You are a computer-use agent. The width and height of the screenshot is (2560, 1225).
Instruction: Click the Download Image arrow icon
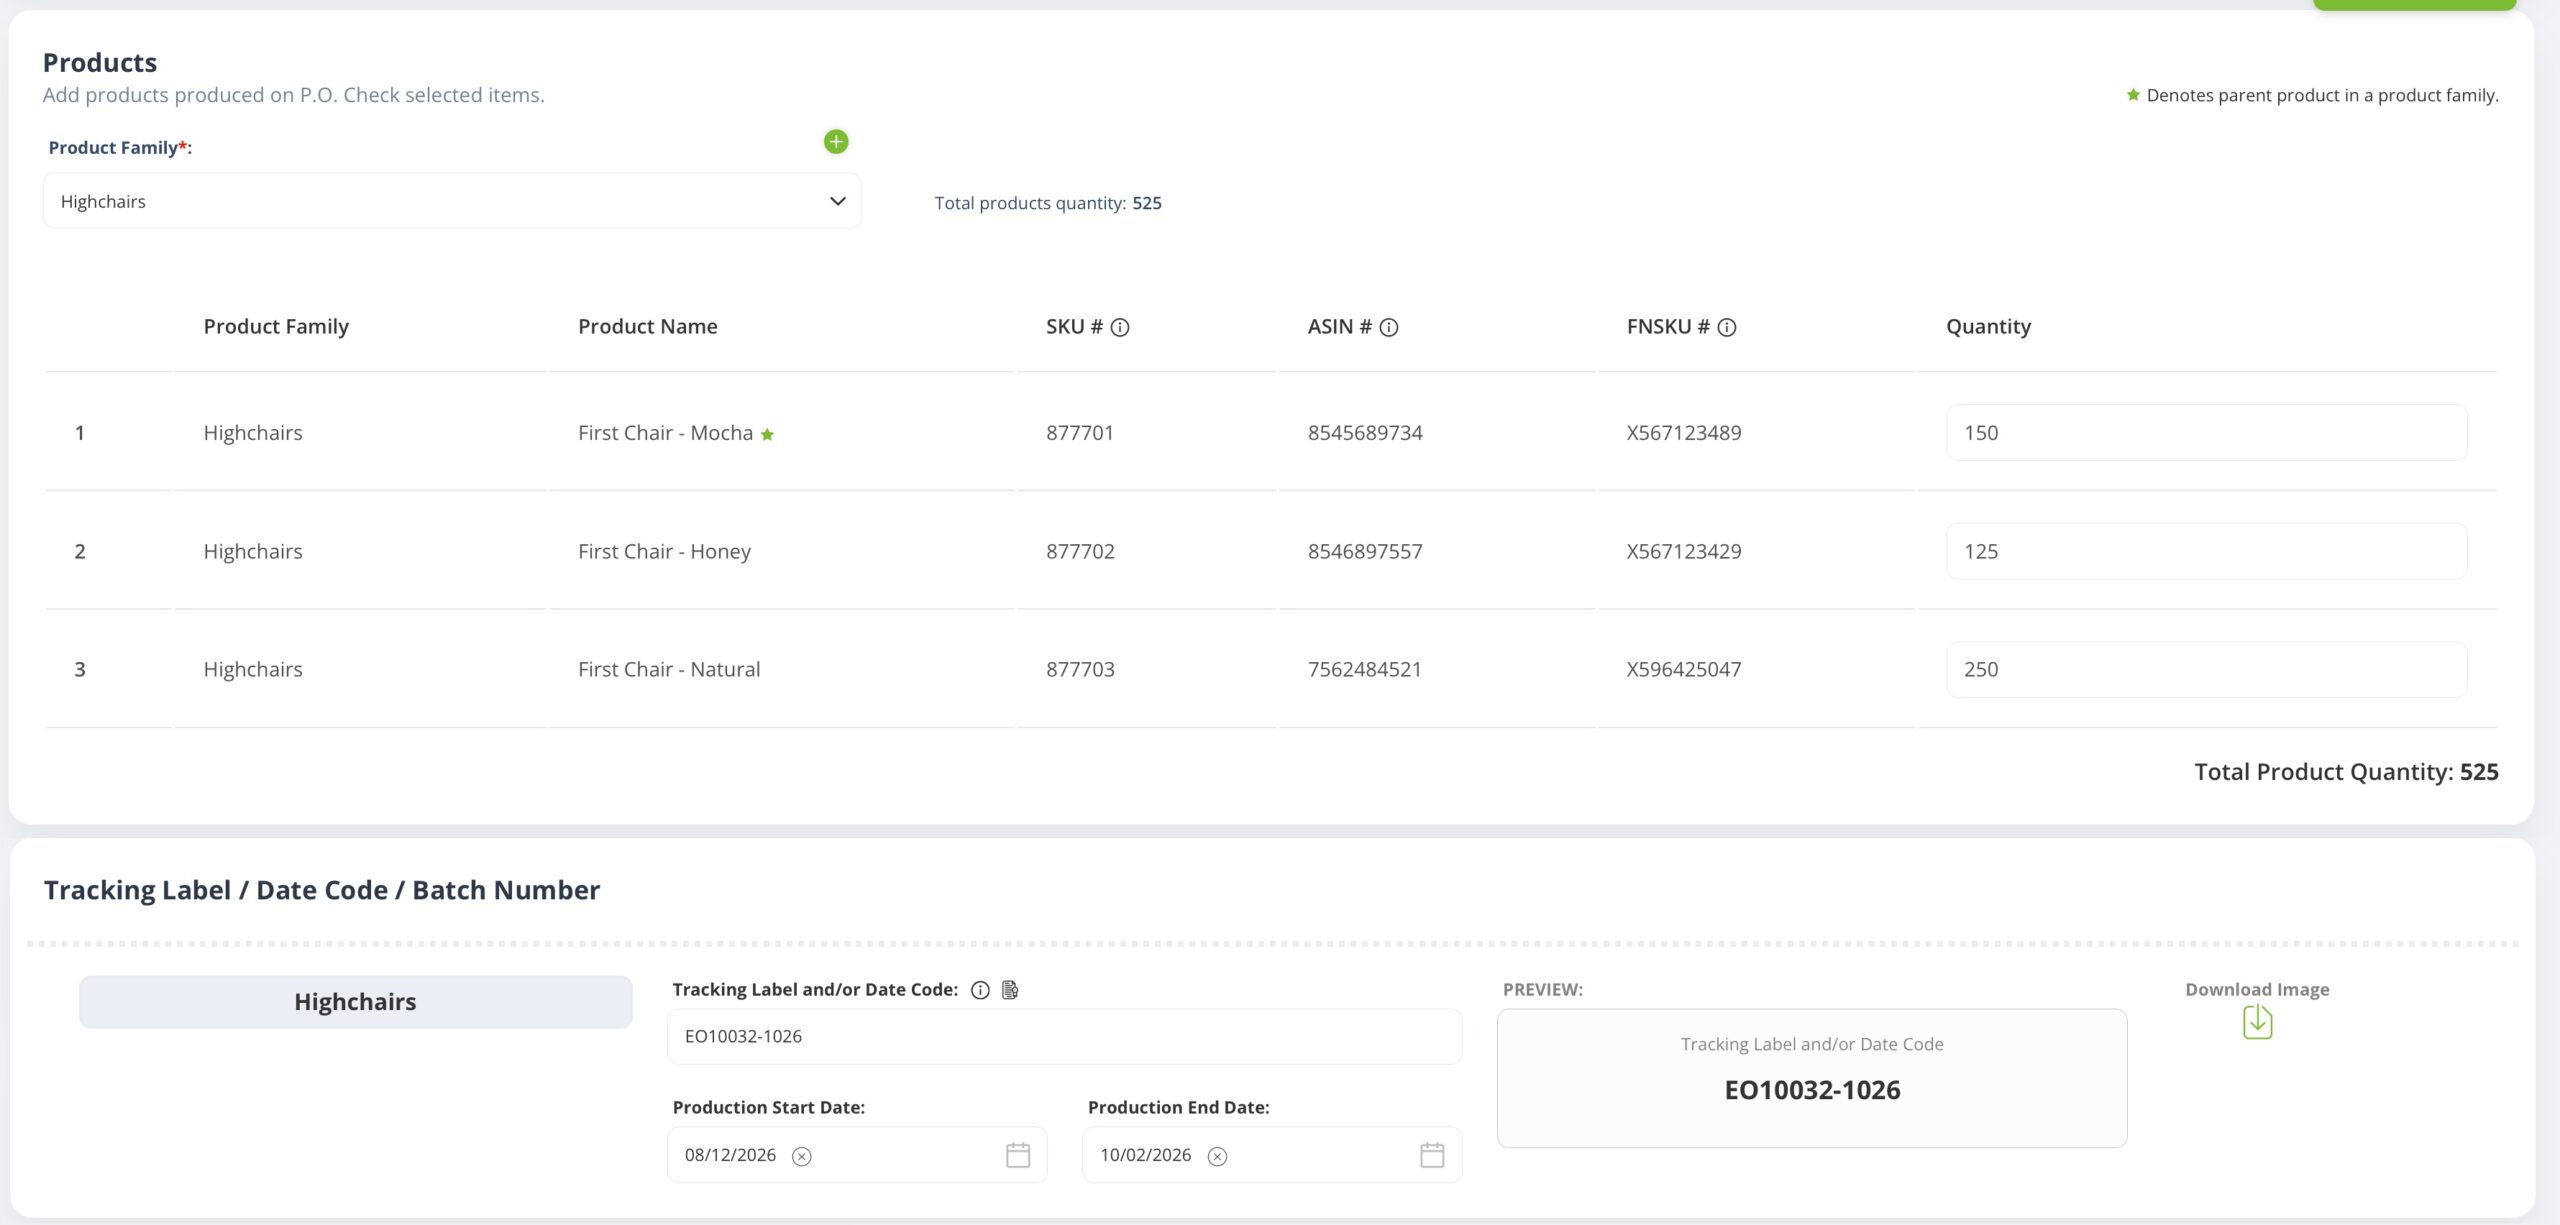(2257, 1022)
